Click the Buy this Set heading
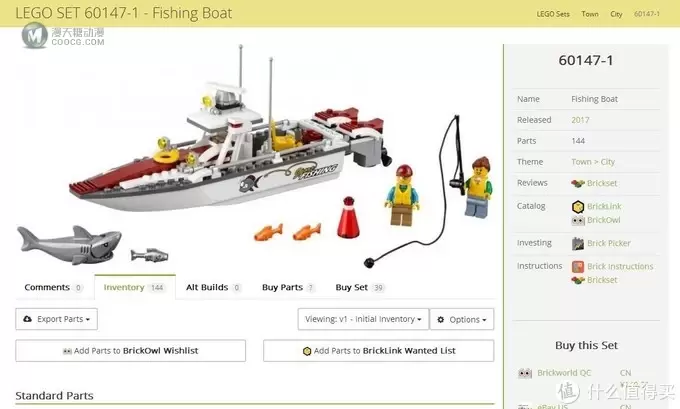 click(x=586, y=345)
